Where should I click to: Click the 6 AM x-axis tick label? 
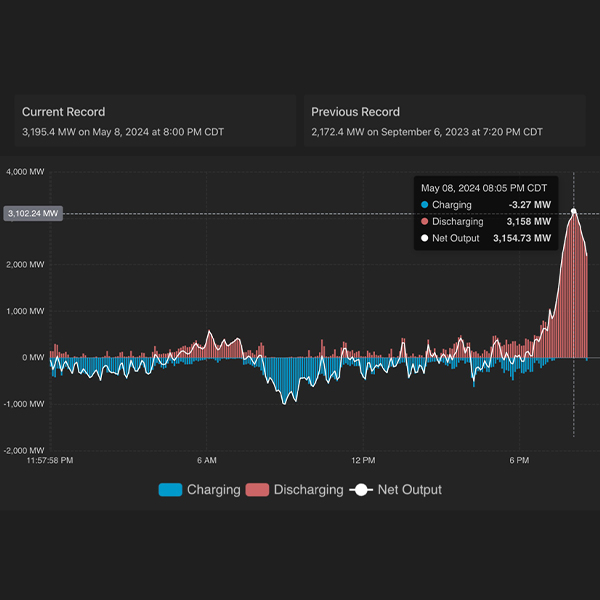207,460
